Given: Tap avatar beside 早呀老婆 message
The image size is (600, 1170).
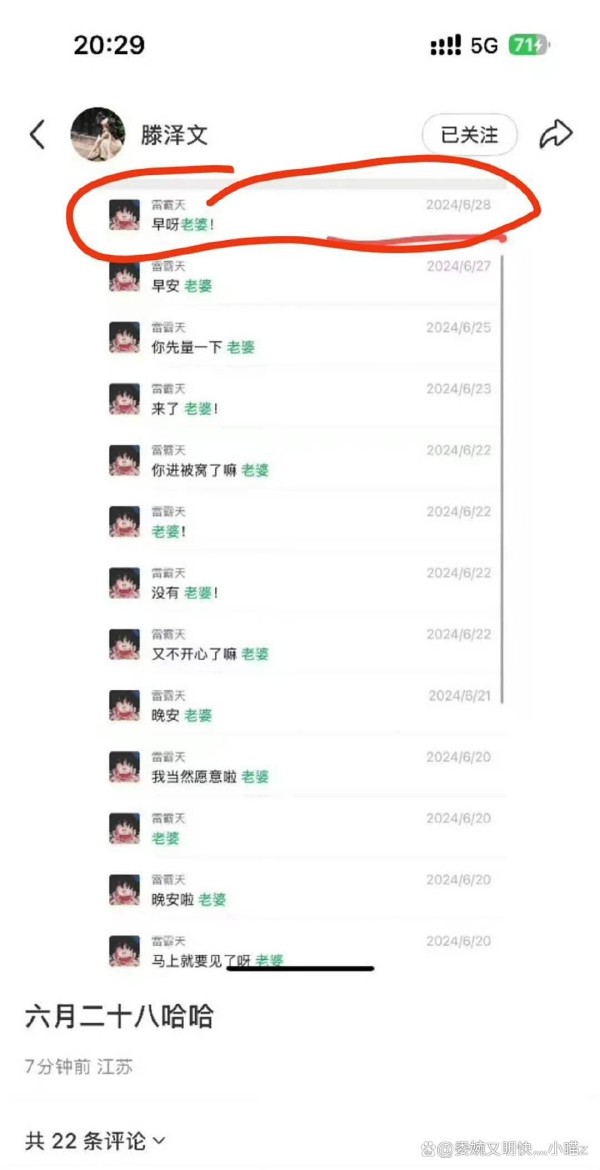Looking at the screenshot, I should click(124, 214).
